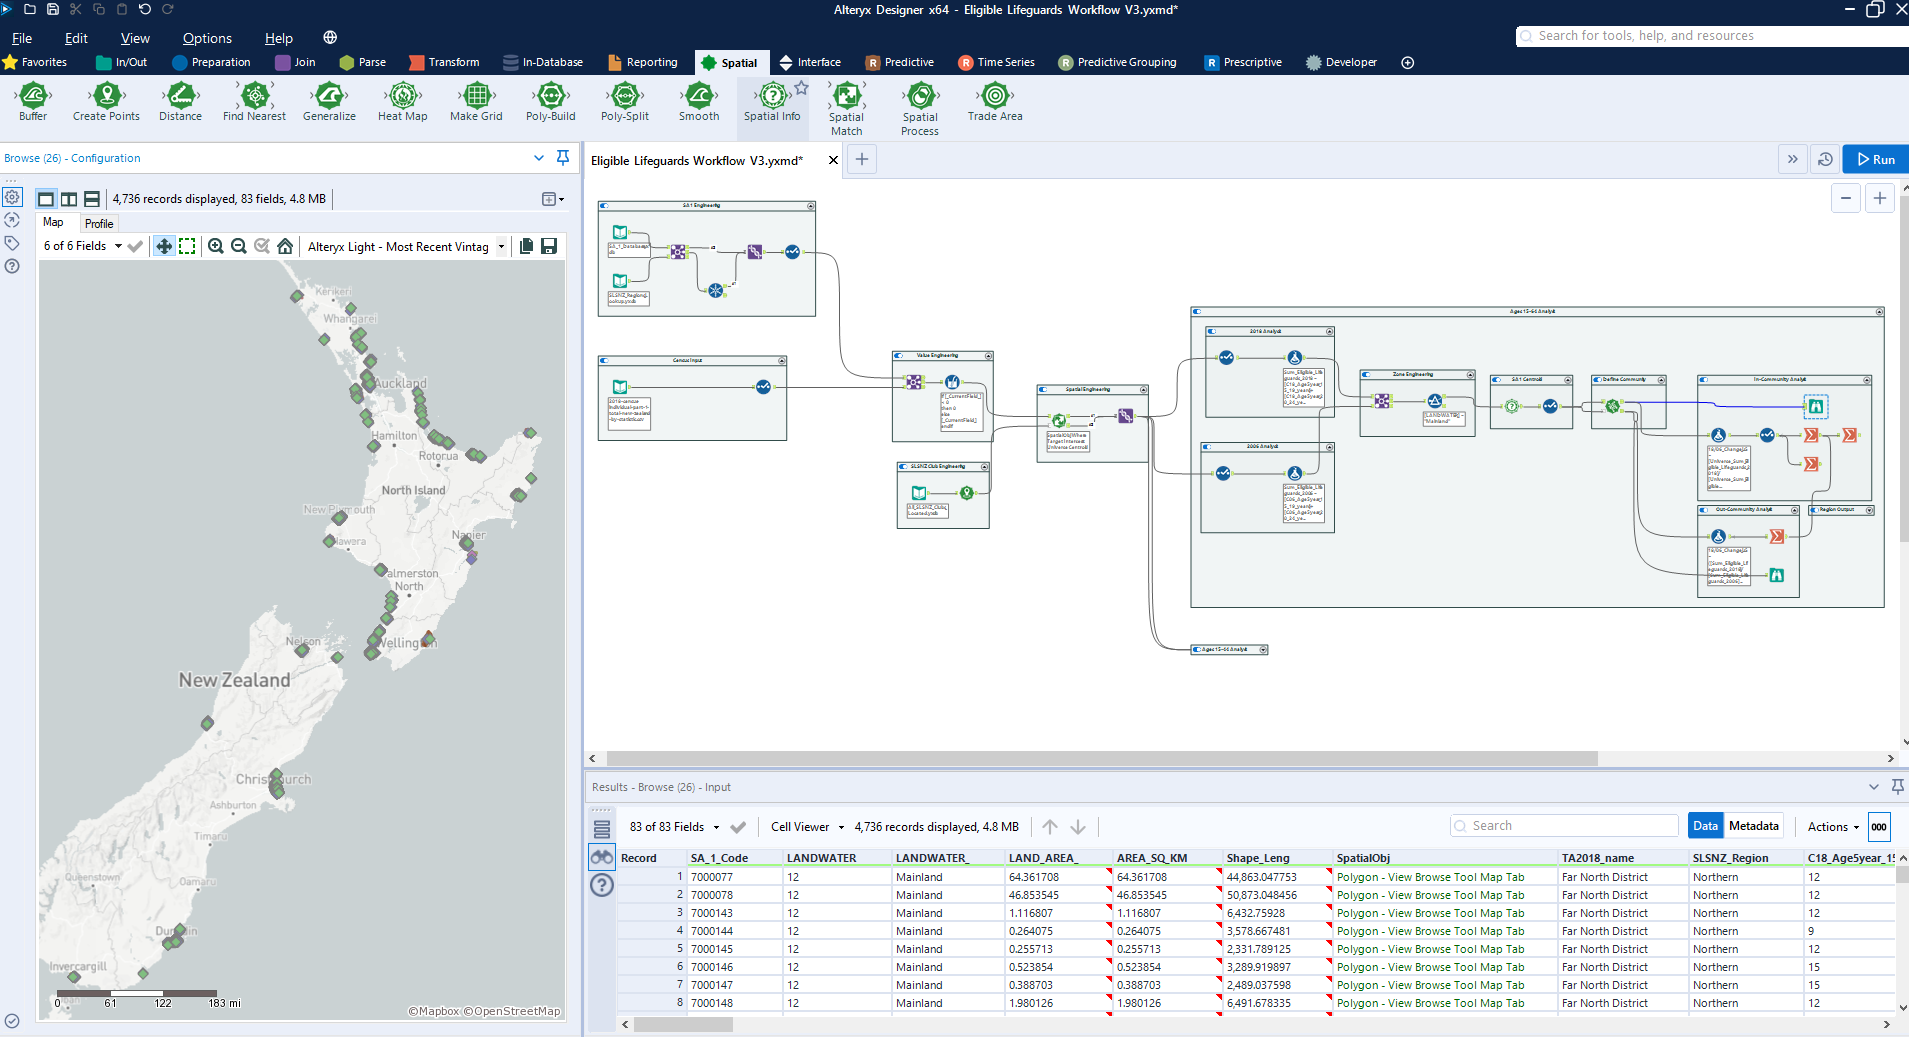Click the Results search field
Image resolution: width=1909 pixels, height=1037 pixels.
tap(1564, 826)
